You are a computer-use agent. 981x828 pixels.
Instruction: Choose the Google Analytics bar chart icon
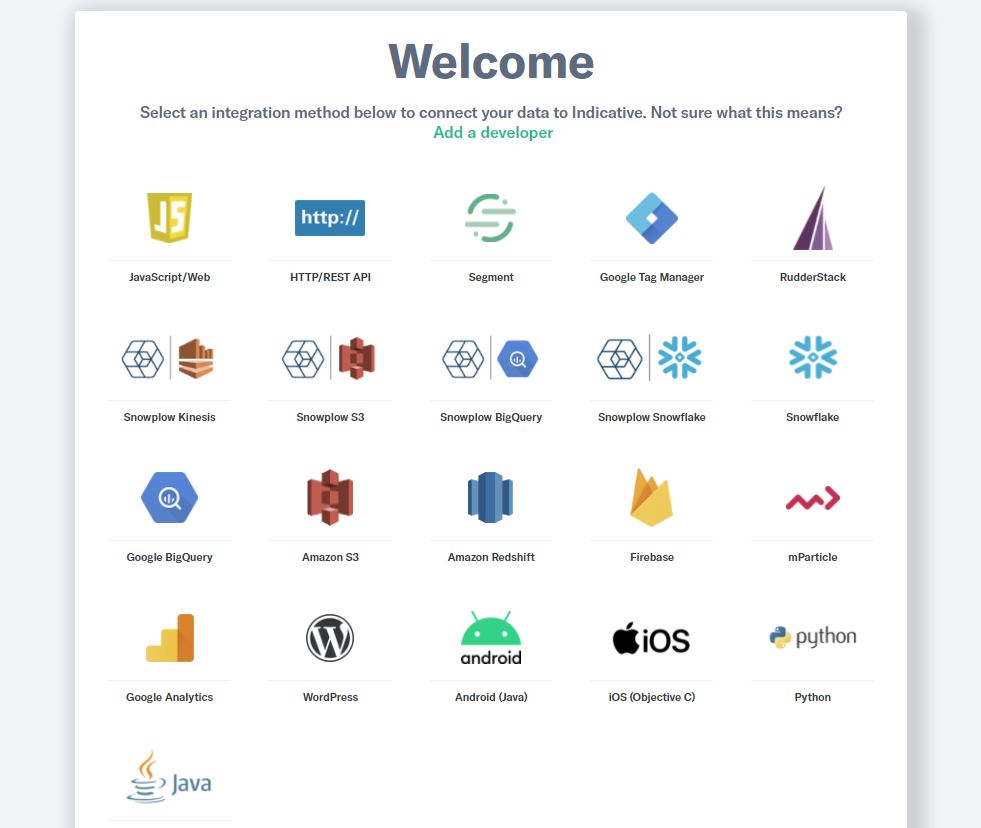pos(170,638)
